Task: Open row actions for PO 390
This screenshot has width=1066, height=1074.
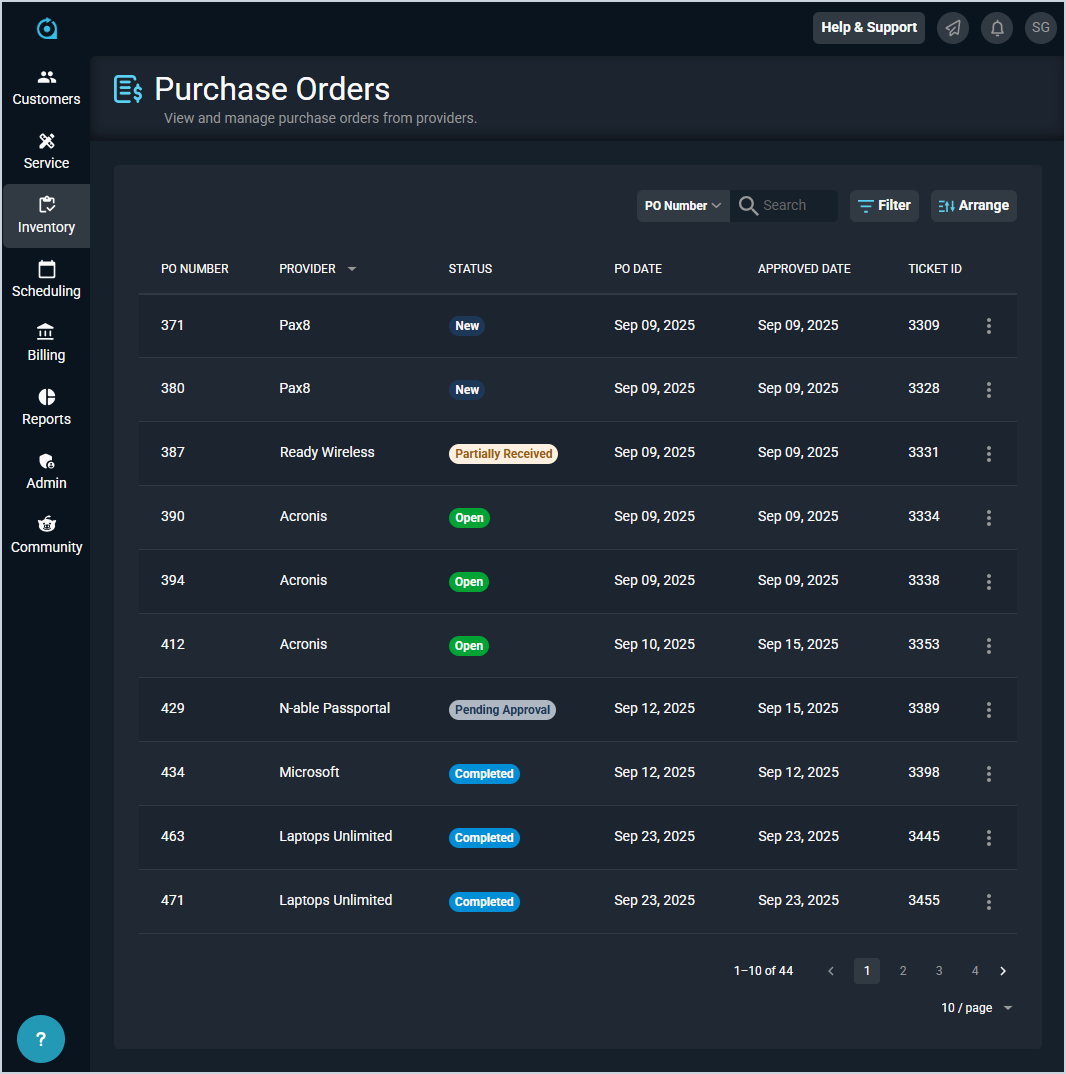Action: click(989, 518)
